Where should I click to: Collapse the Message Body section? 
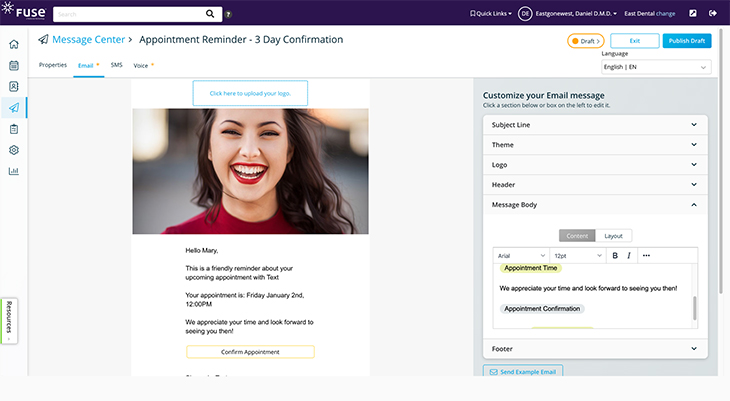click(595, 205)
